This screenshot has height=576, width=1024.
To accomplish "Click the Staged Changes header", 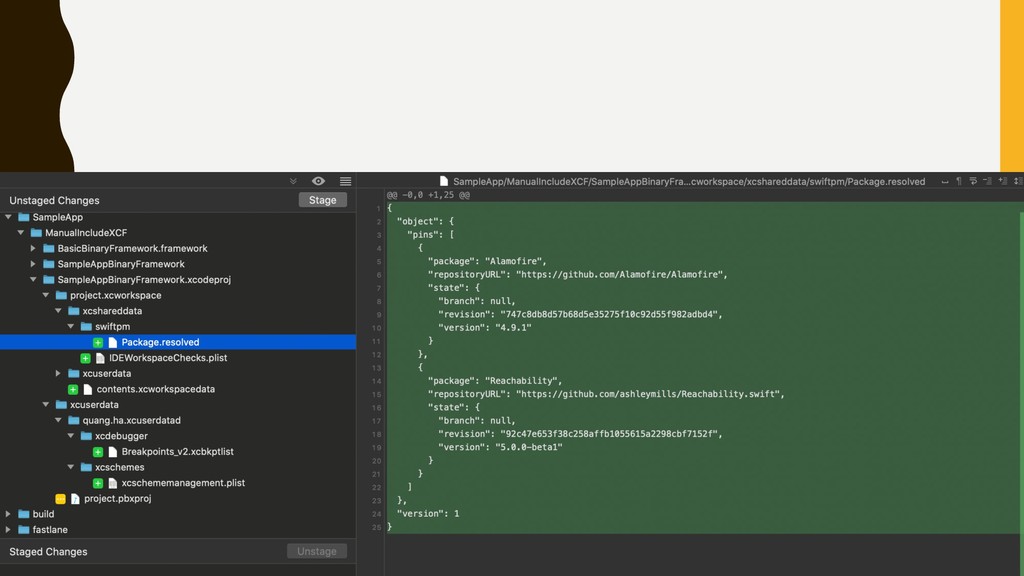I will pos(48,552).
